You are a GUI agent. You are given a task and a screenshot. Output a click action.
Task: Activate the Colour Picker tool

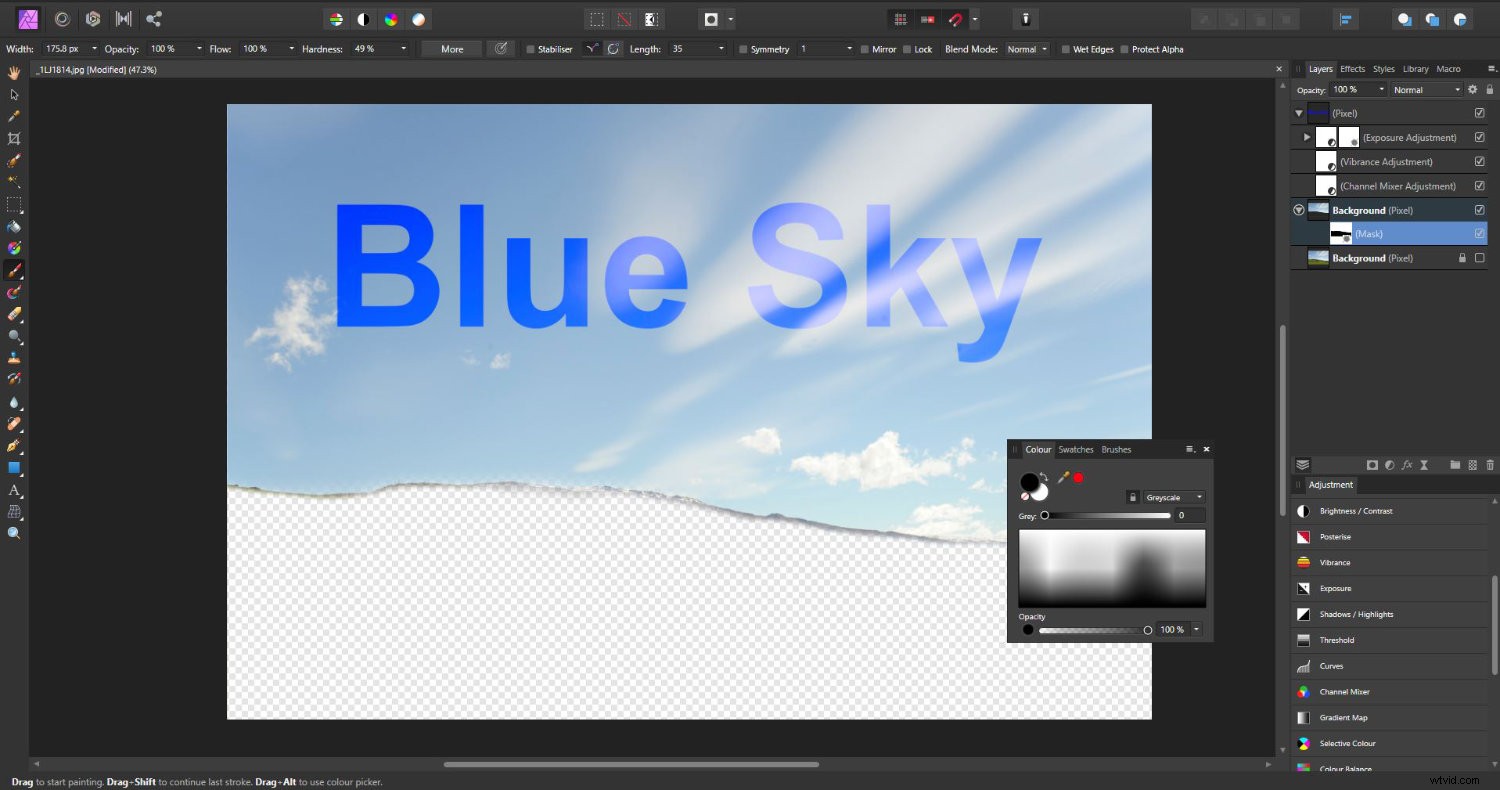[x=13, y=116]
